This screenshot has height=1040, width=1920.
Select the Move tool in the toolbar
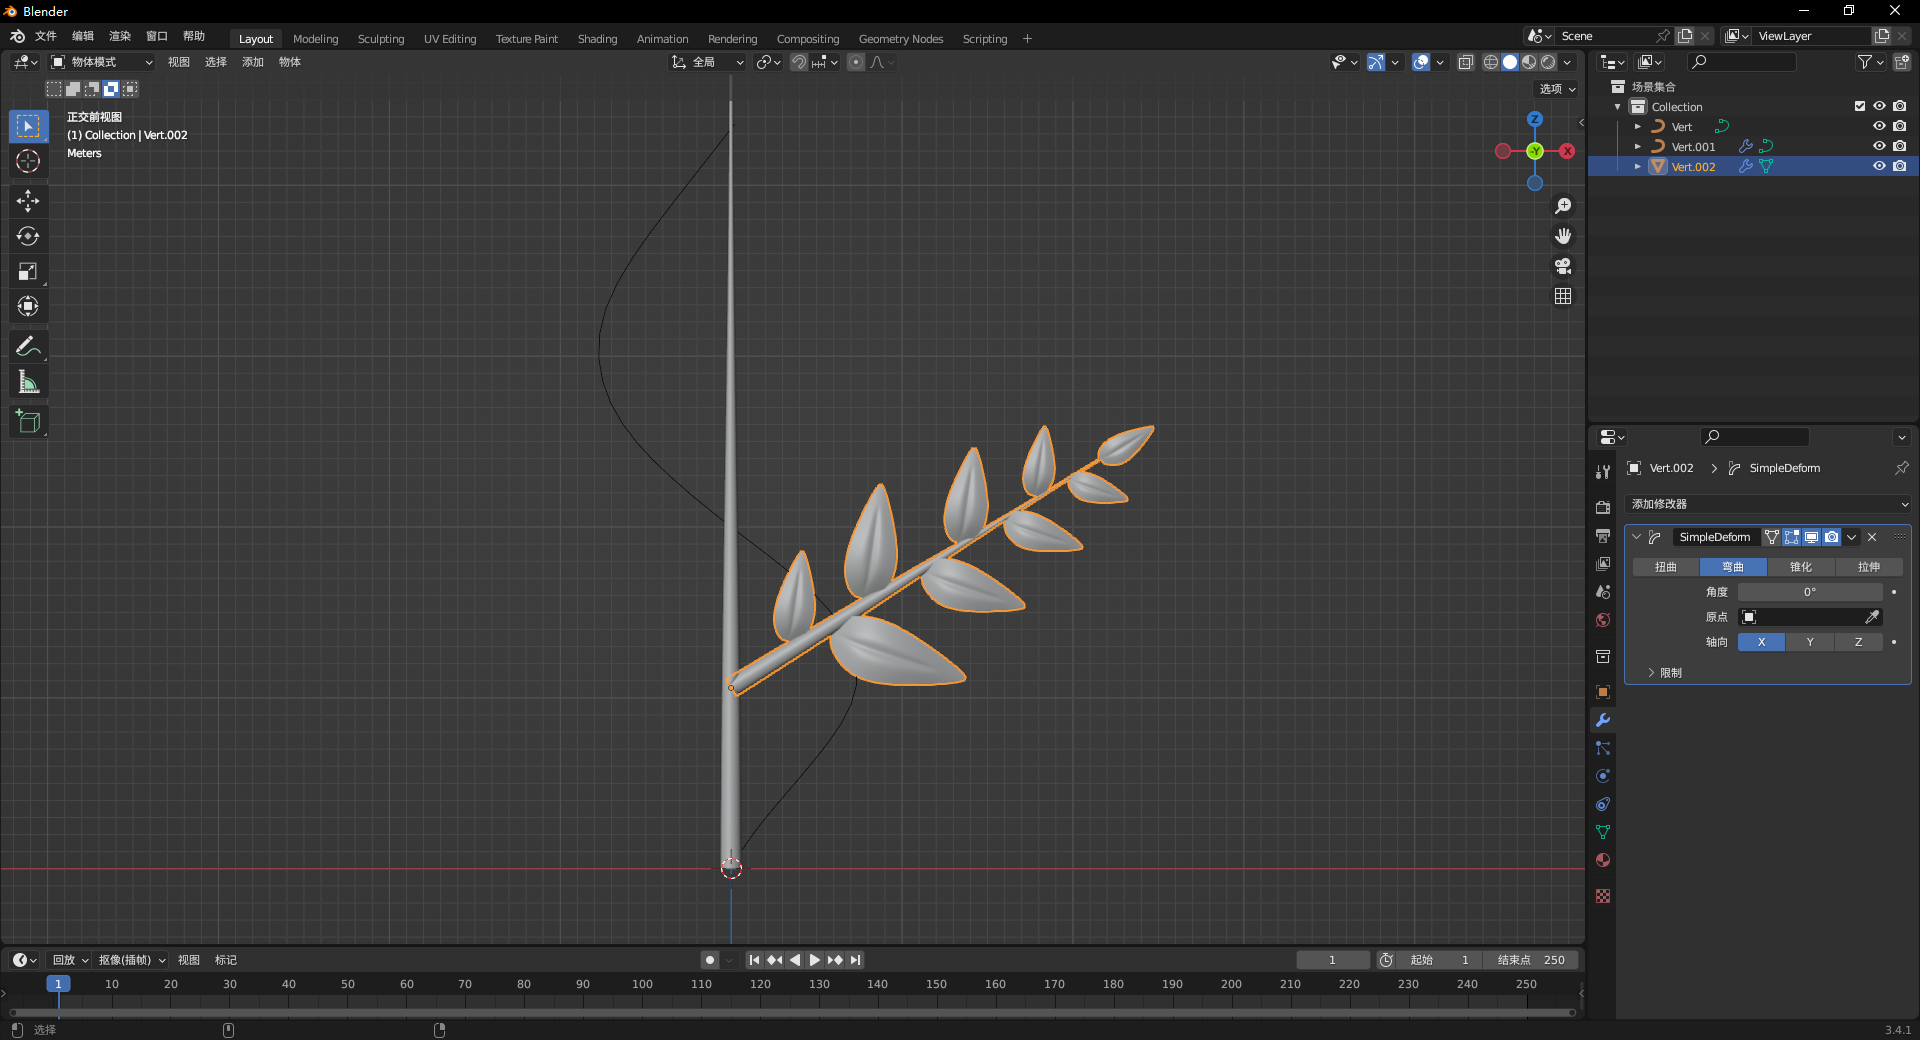coord(28,201)
